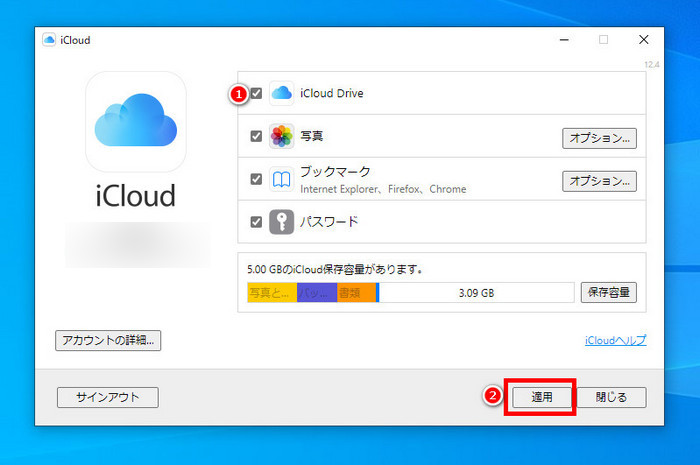This screenshot has height=465, width=700.
Task: Open the iCloudヘルプ link
Action: (x=616, y=340)
